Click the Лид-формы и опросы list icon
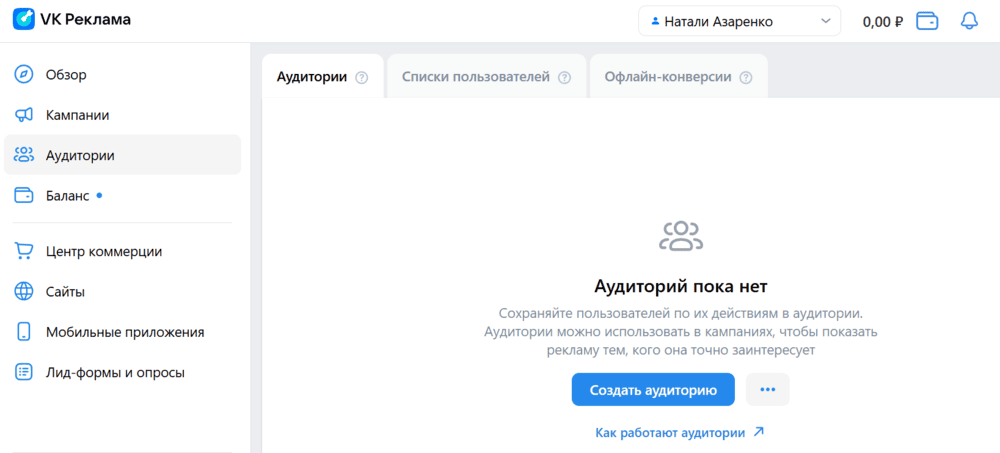Screen dimensions: 1000x453 pos(24,373)
